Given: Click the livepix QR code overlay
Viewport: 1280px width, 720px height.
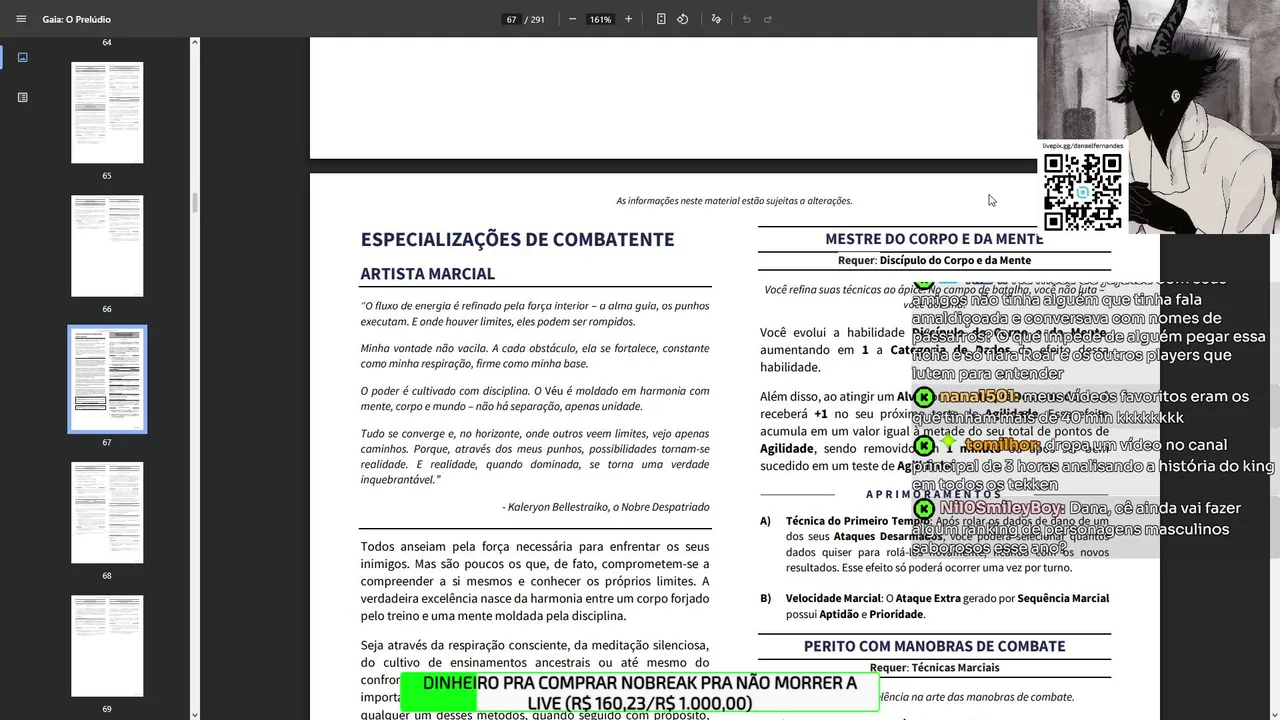Looking at the screenshot, I should (1083, 192).
